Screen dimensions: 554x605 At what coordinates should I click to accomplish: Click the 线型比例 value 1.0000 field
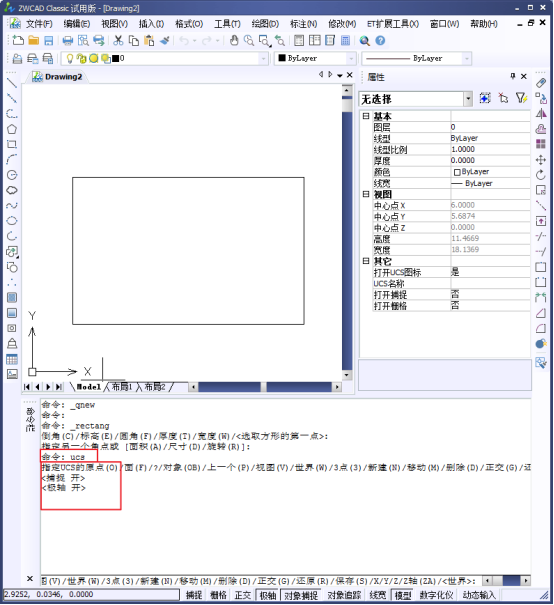click(x=490, y=149)
